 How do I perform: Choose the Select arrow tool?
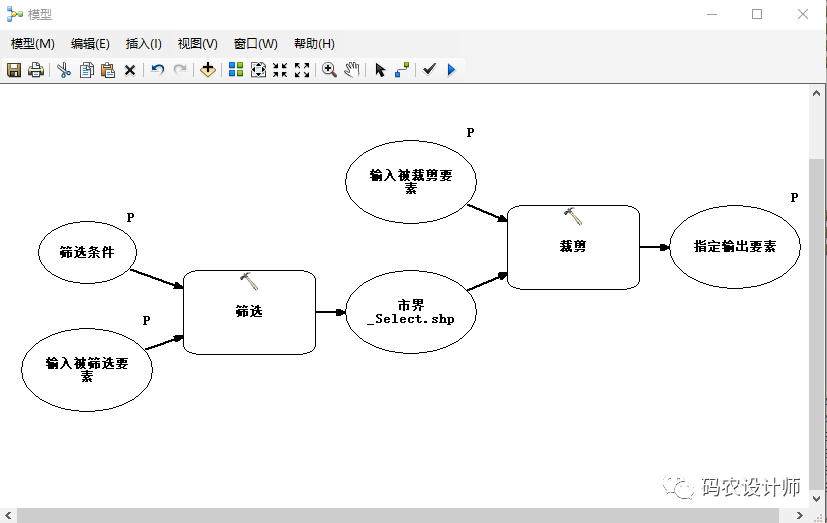click(379, 70)
